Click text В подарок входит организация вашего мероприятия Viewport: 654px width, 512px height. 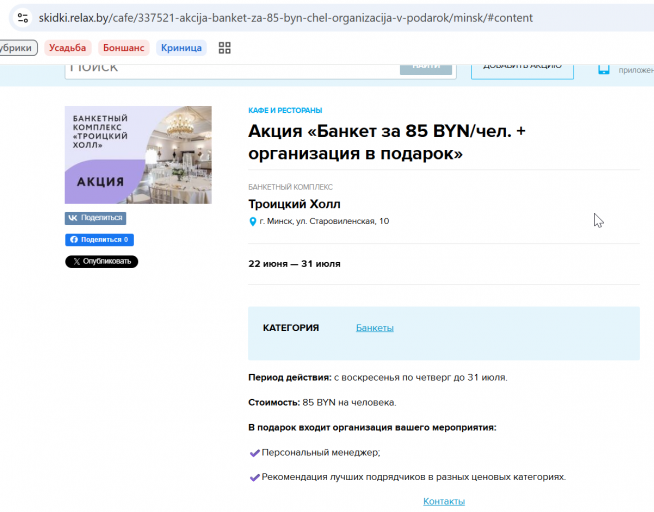tap(372, 427)
